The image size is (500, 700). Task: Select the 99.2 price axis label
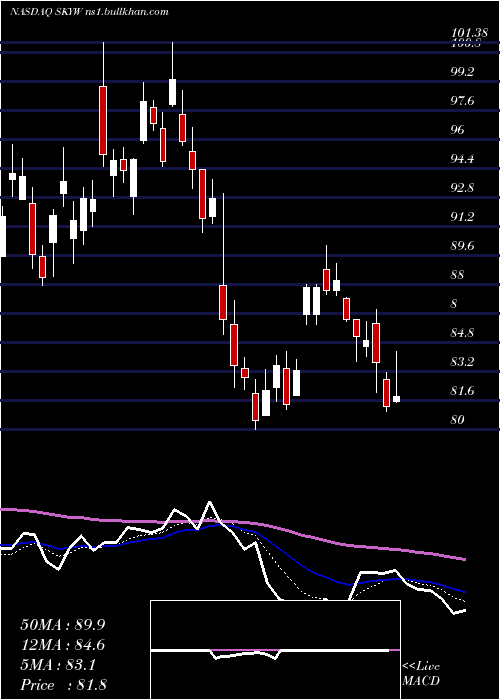pyautogui.click(x=463, y=71)
